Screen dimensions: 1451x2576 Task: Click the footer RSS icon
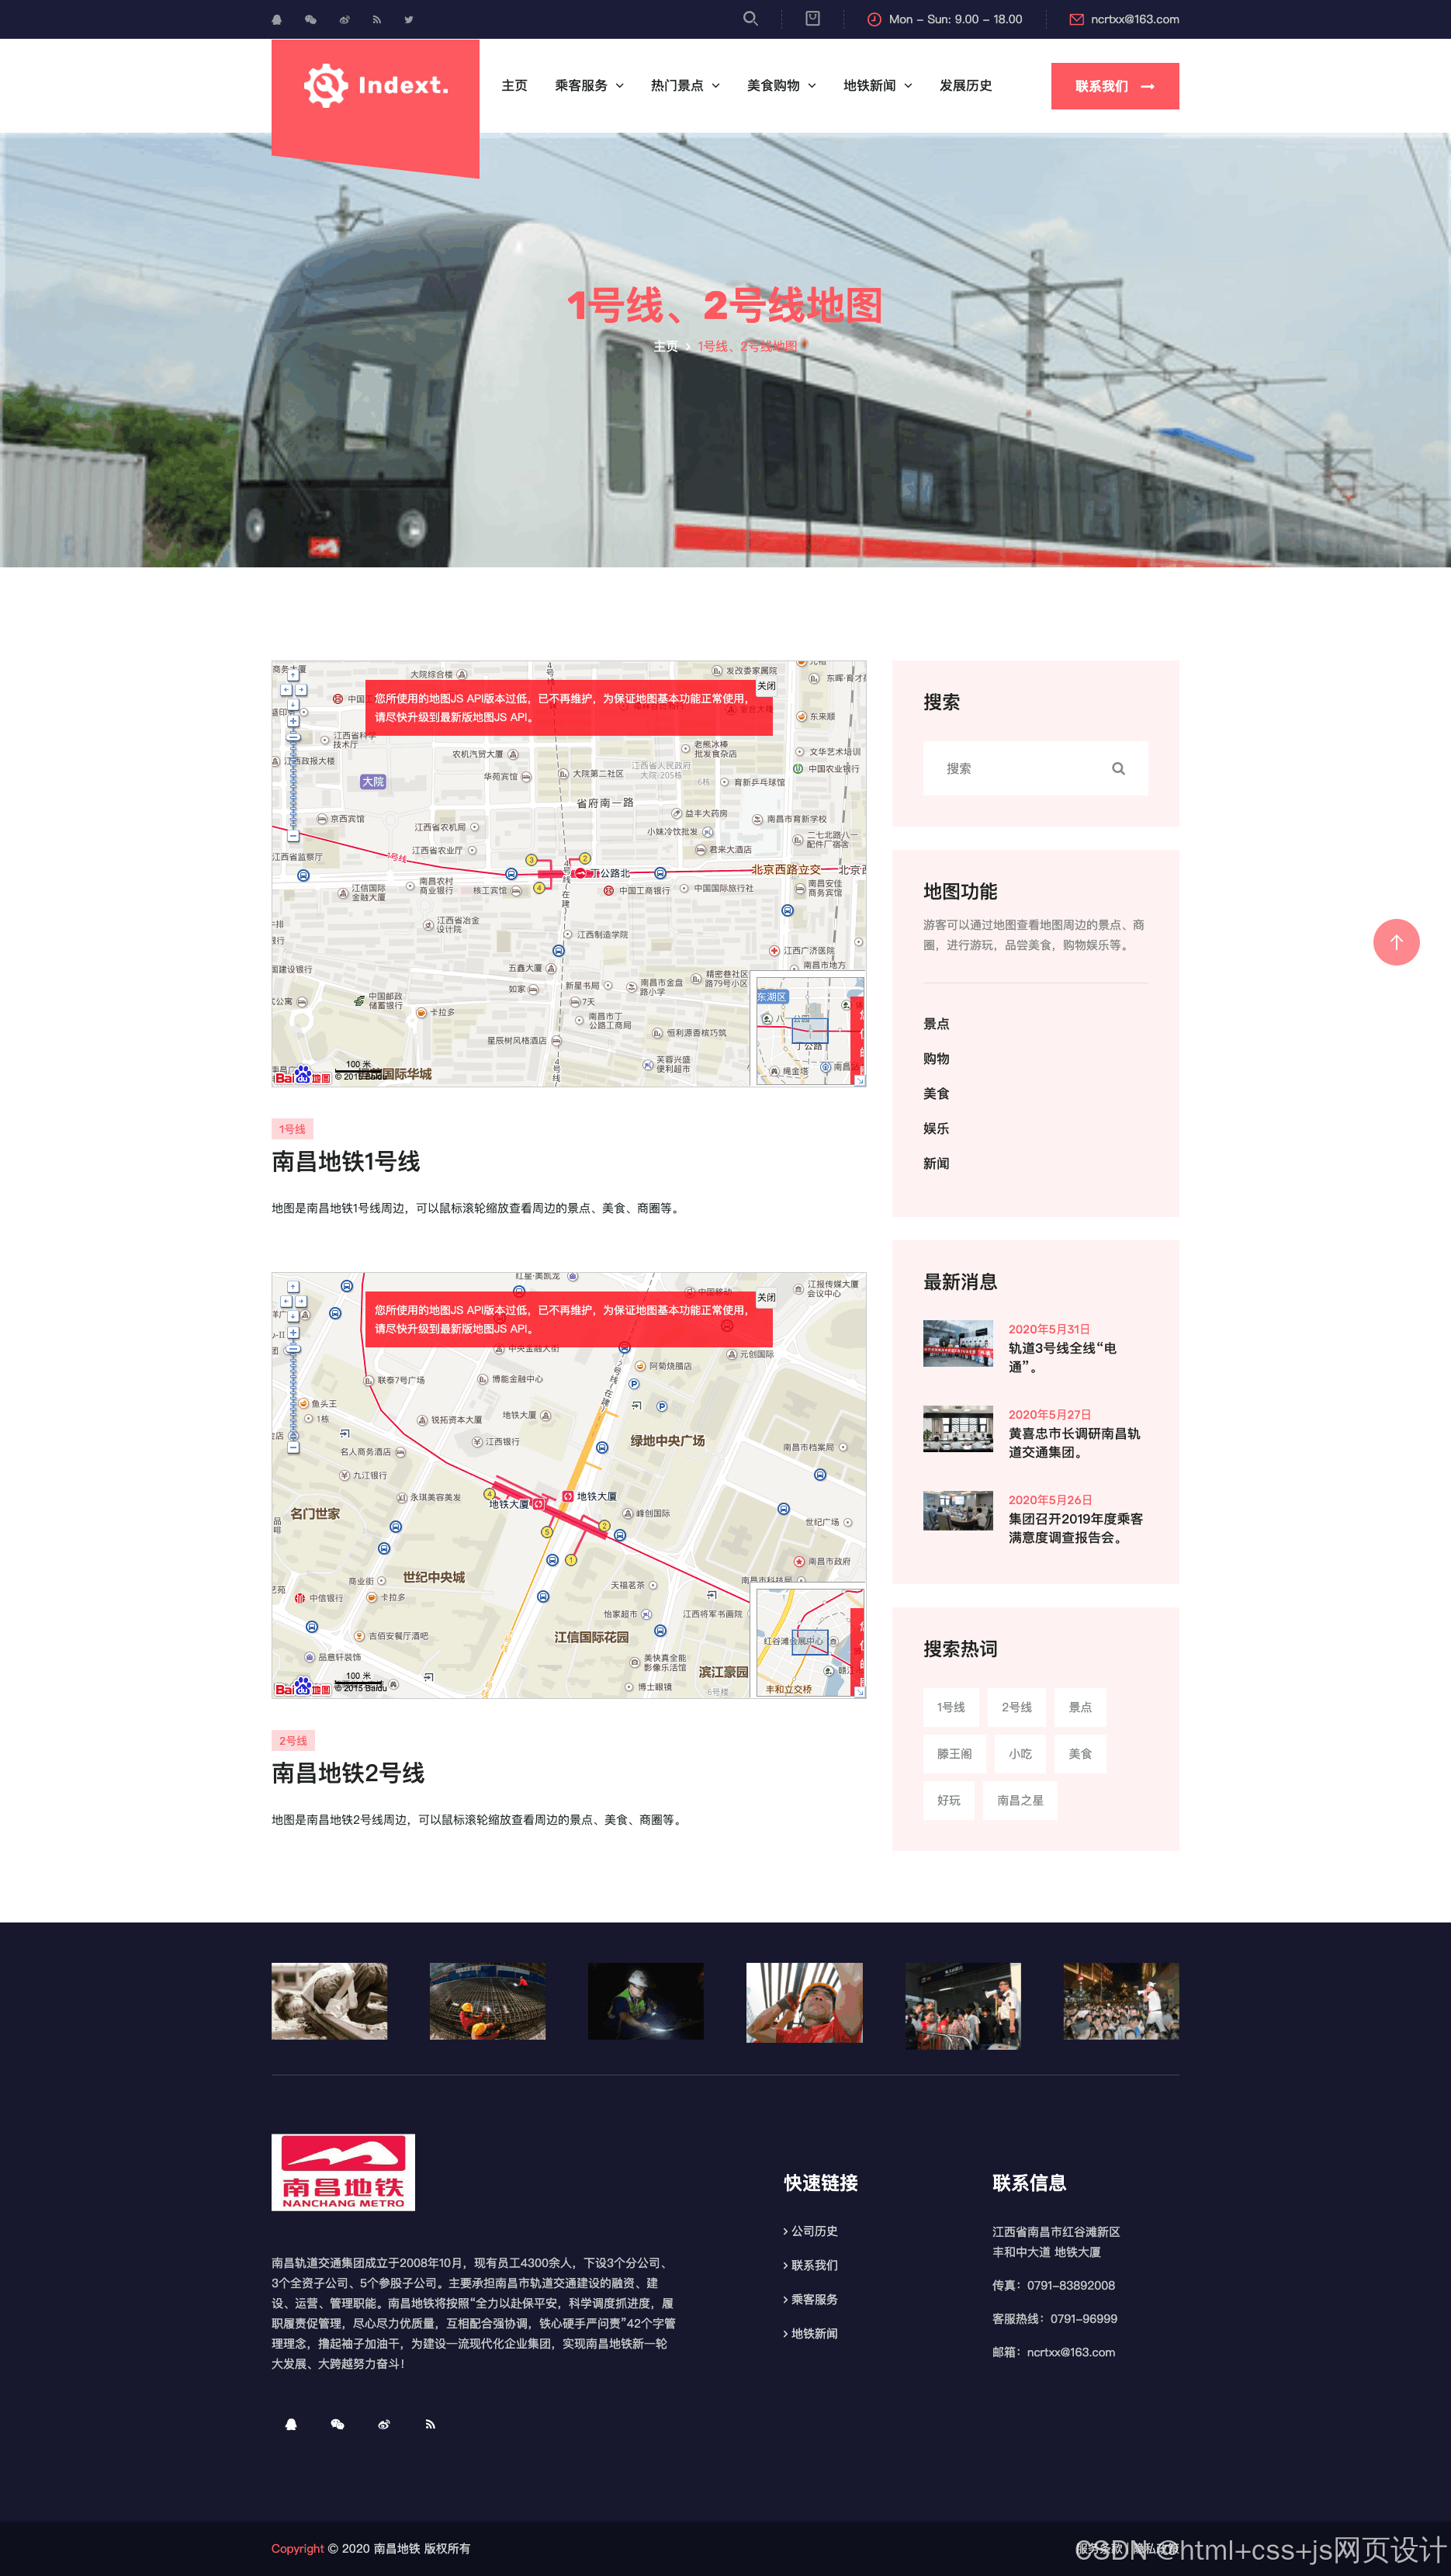[x=430, y=2423]
